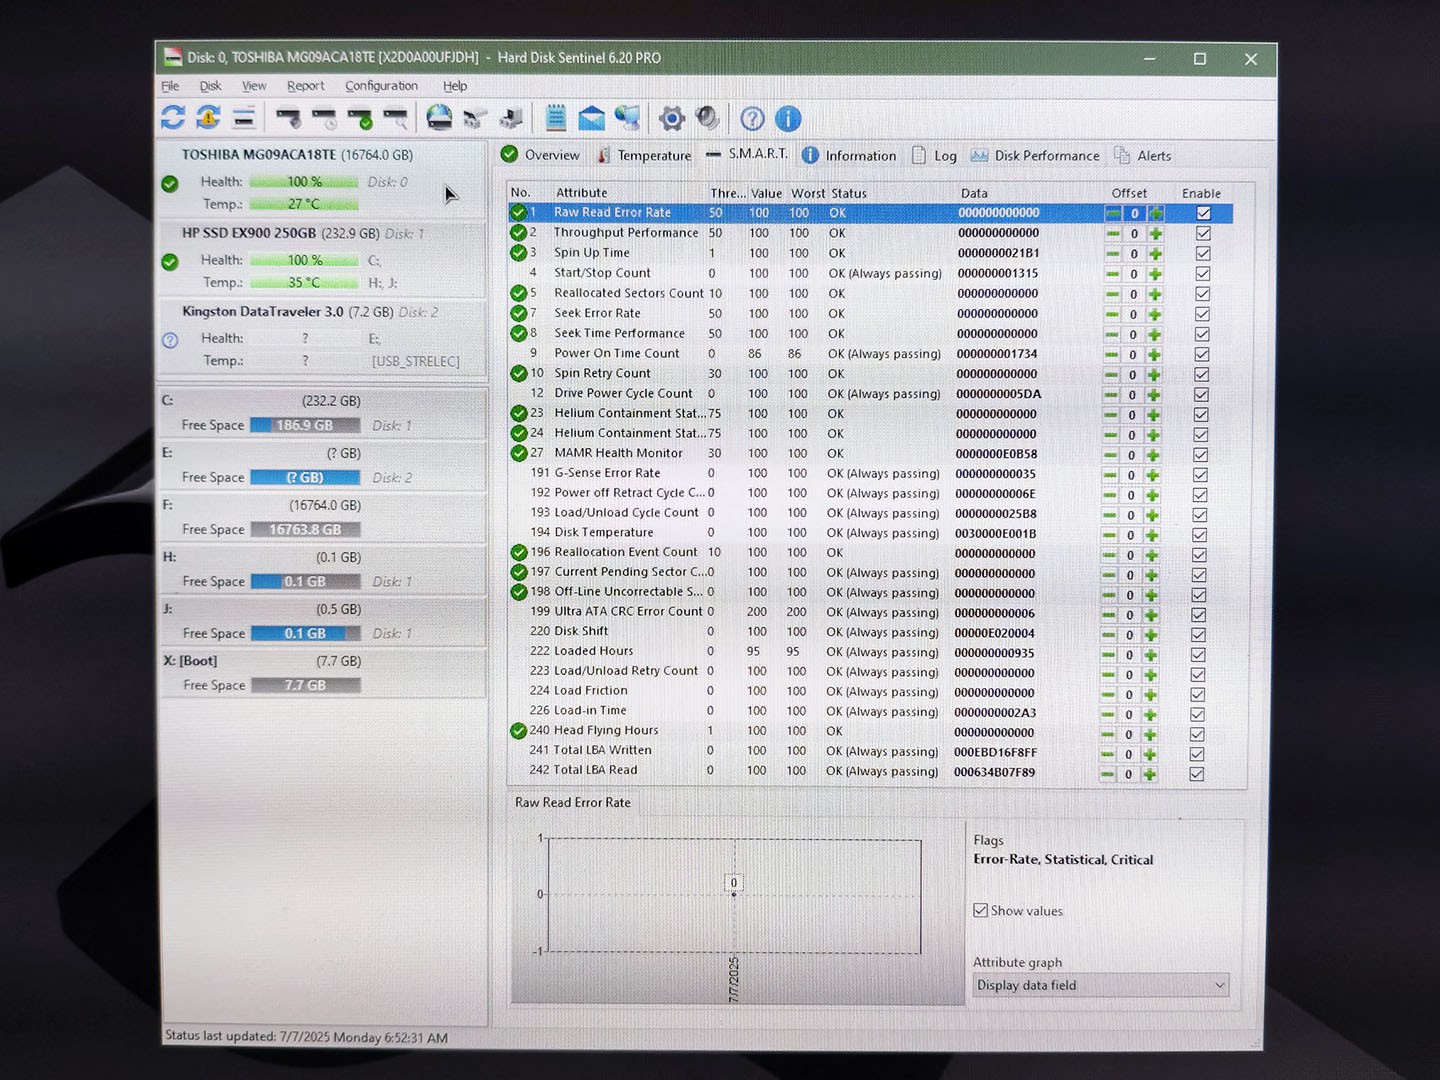
Task: Open the Configuration menu
Action: pos(382,86)
